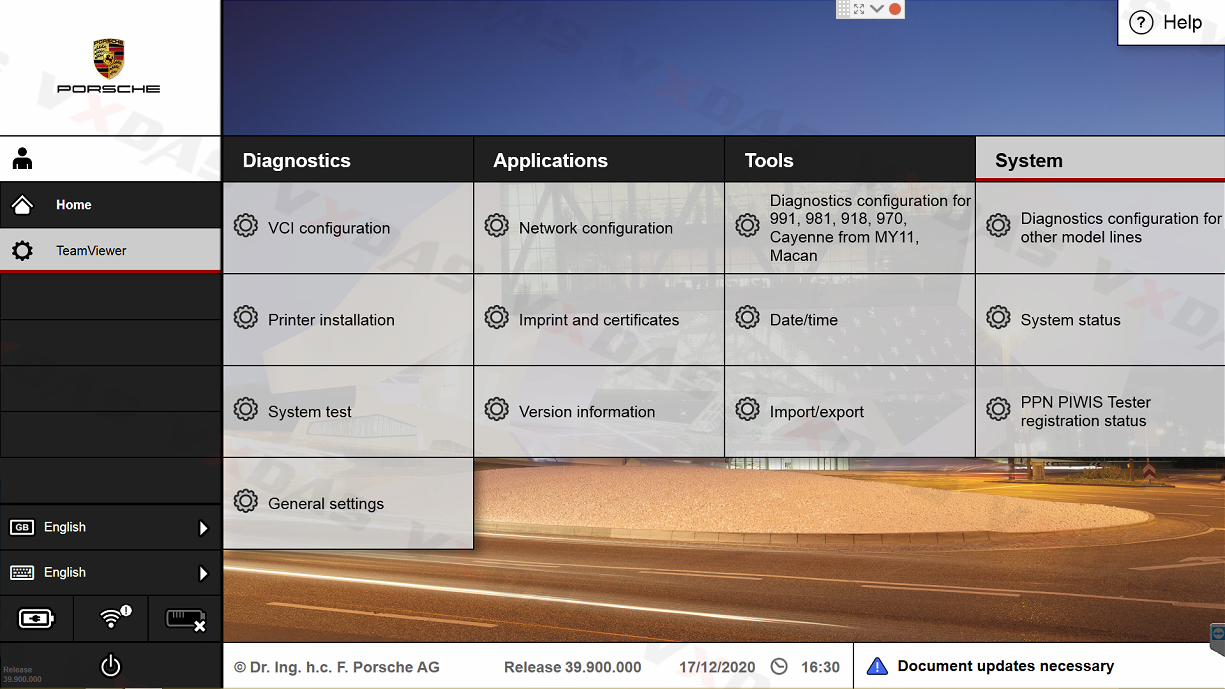Open the Help button
Image resolution: width=1225 pixels, height=689 pixels.
tap(1167, 23)
